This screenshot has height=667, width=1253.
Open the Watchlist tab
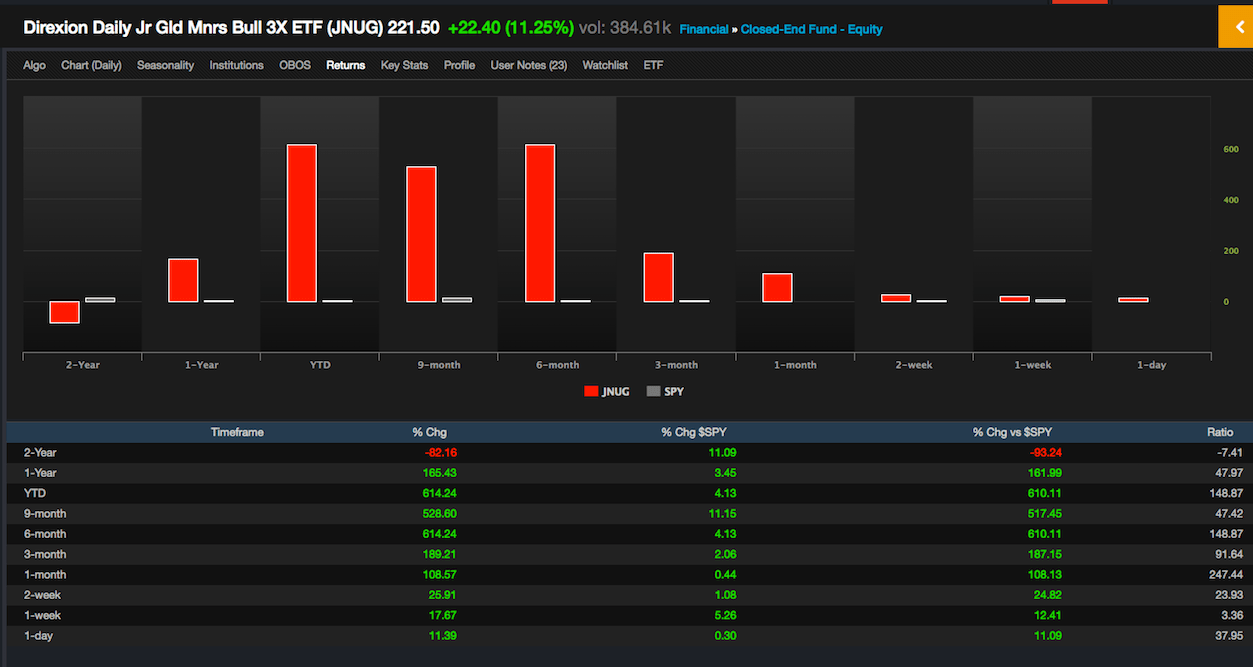[605, 64]
